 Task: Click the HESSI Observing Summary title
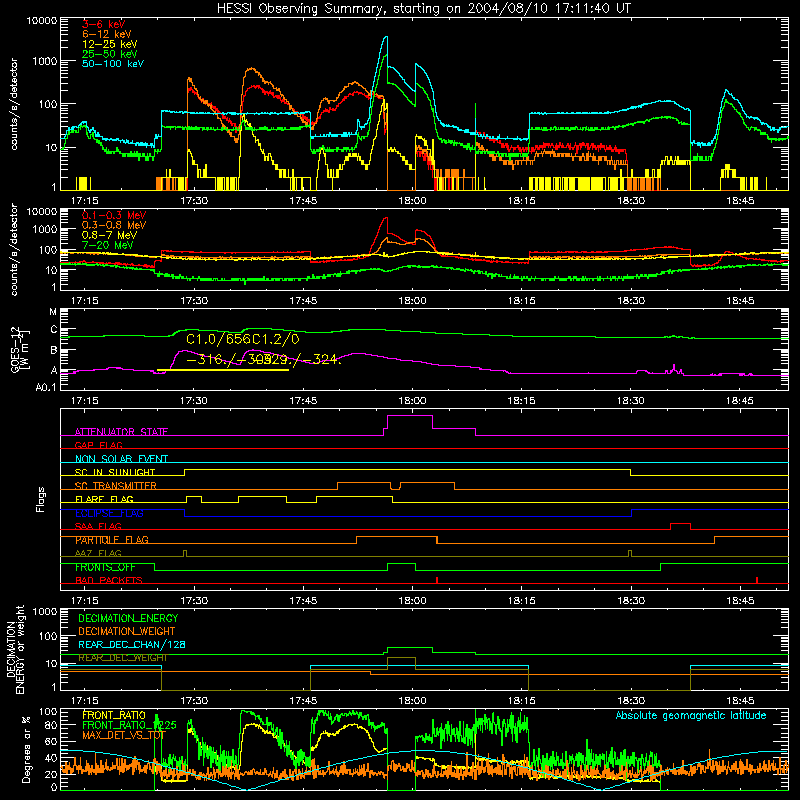tap(424, 9)
